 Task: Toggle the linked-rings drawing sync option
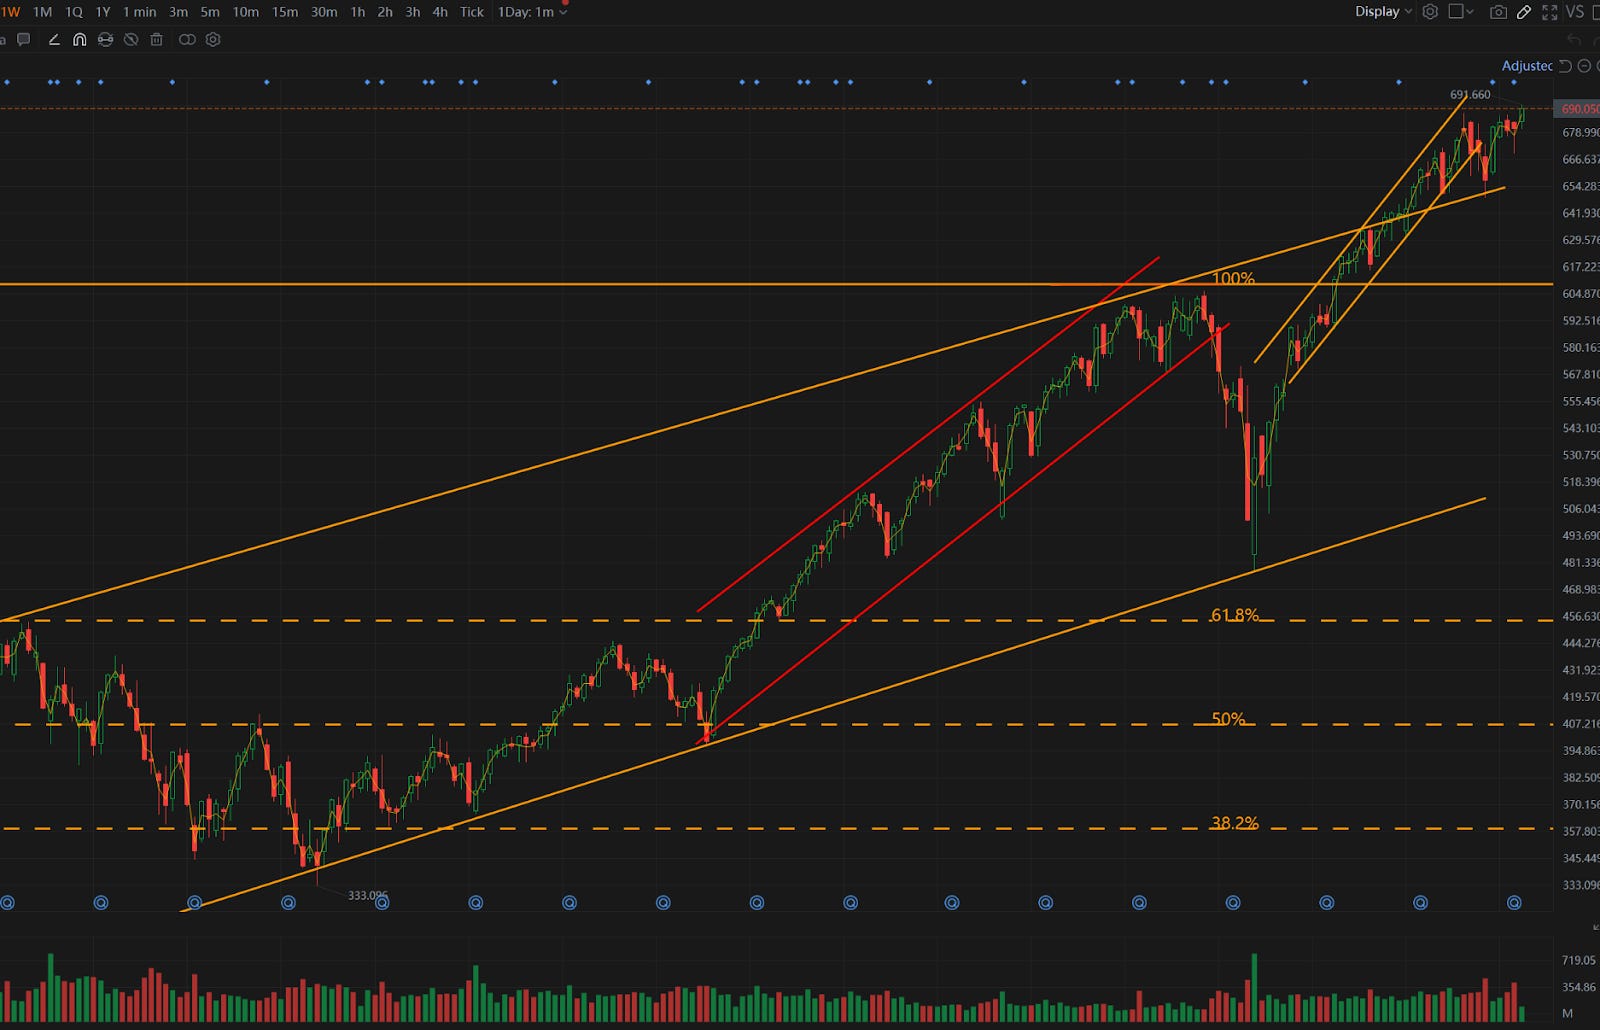point(188,40)
